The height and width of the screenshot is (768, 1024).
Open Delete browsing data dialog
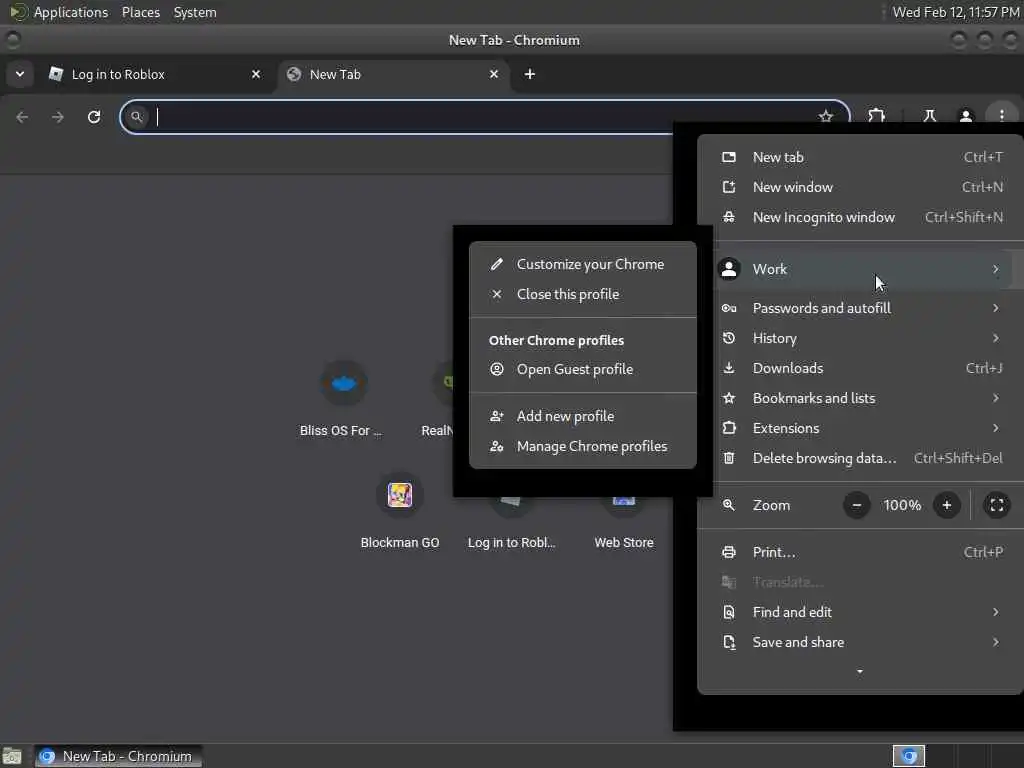[862, 458]
